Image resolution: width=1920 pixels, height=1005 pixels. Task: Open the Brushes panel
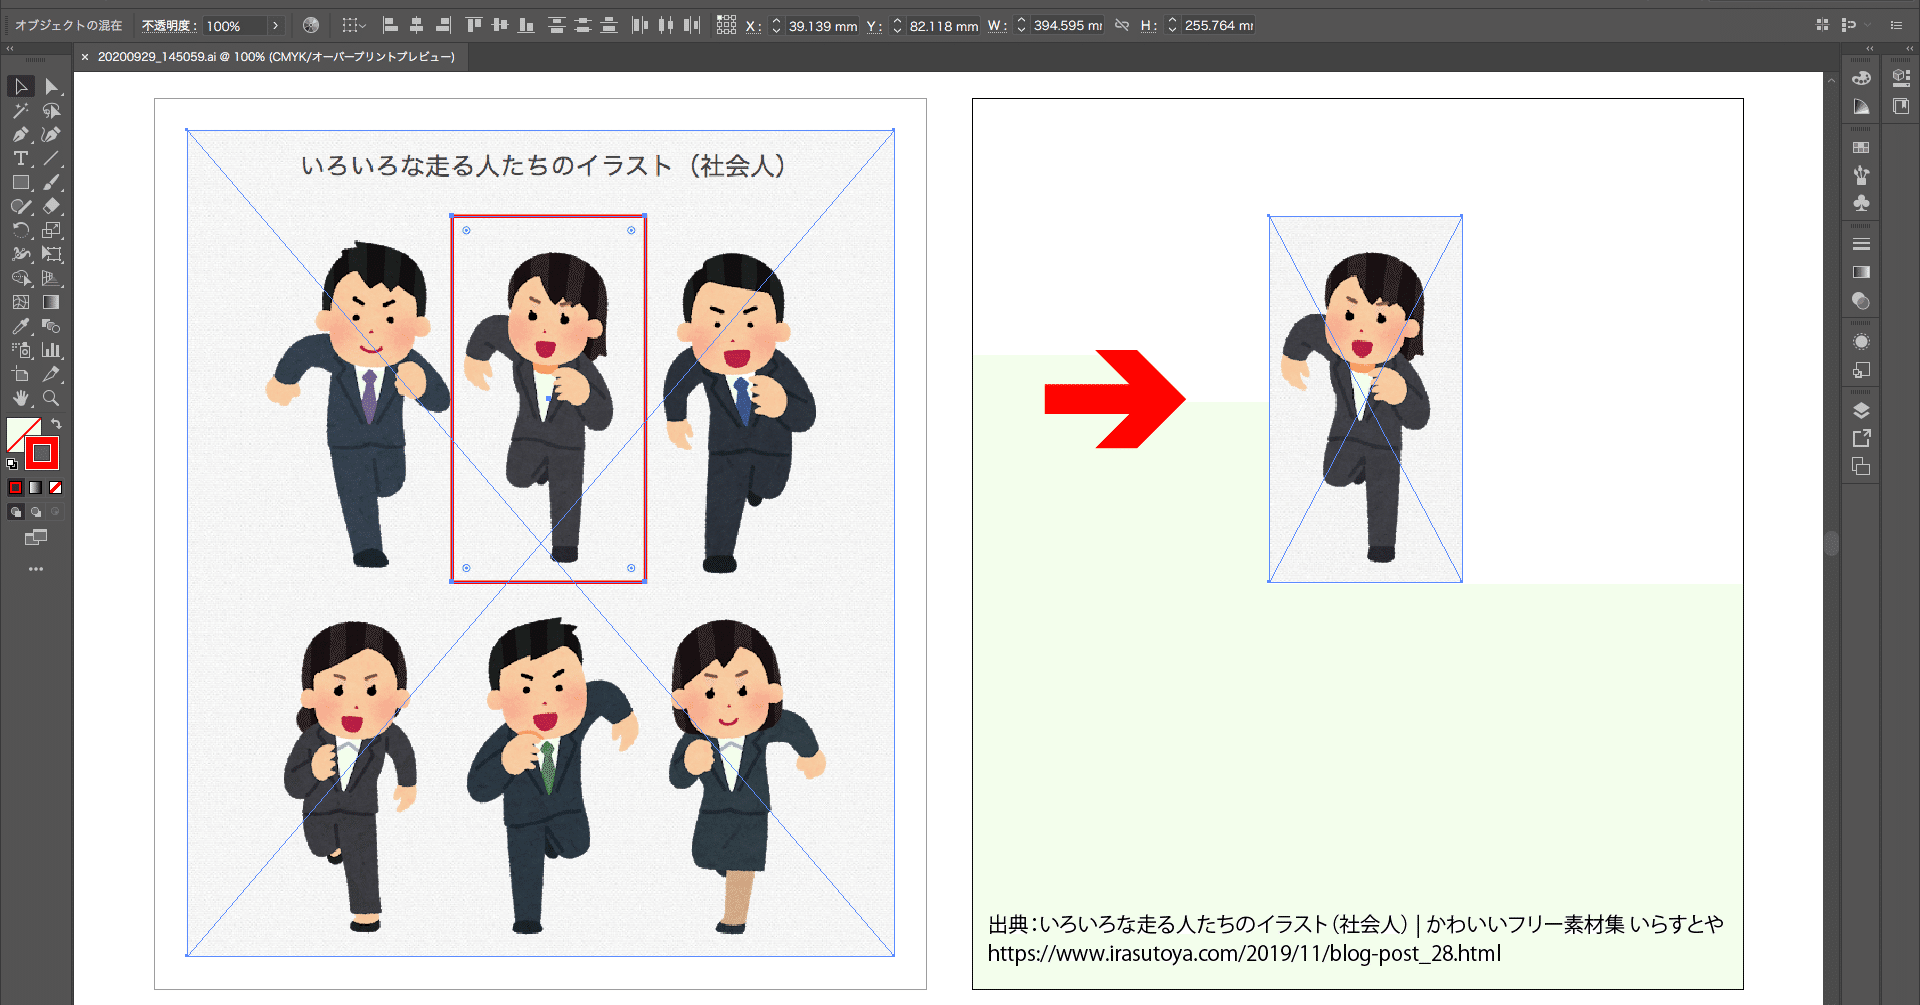click(1861, 174)
